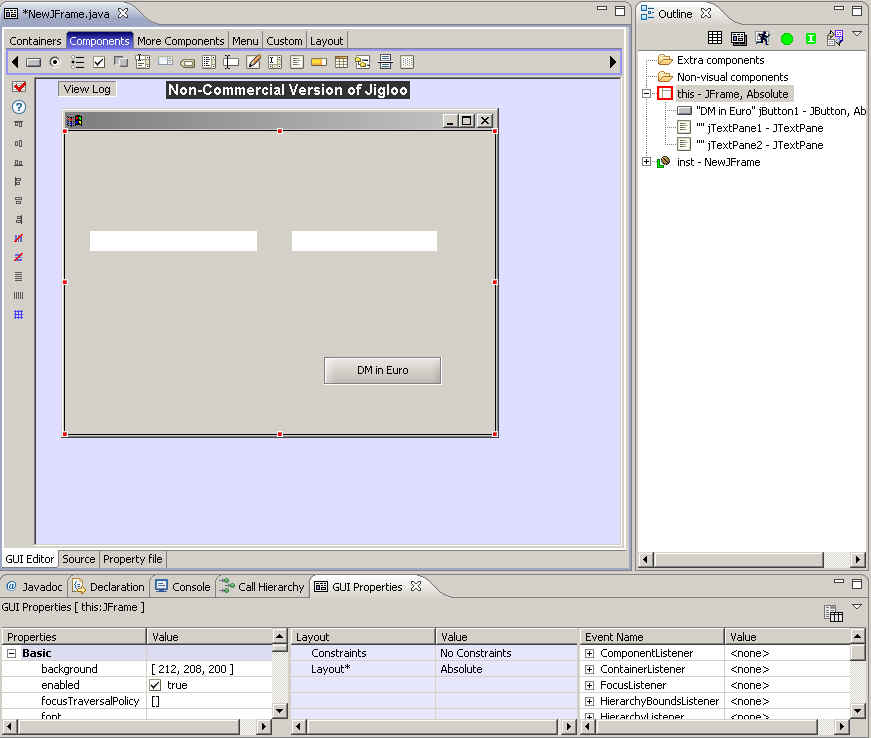The image size is (871, 738).
Task: Open the Outline view dropdown menu
Action: [858, 34]
